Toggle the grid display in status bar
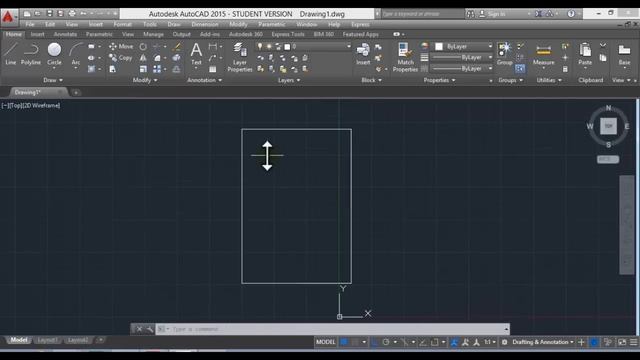 pyautogui.click(x=344, y=342)
